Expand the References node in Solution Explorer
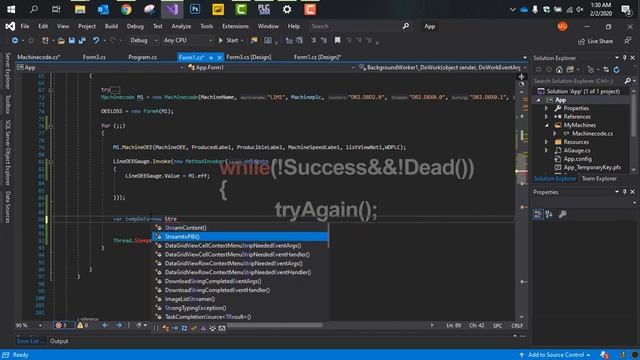Image resolution: width=640 pixels, height=360 pixels. [x=547, y=117]
